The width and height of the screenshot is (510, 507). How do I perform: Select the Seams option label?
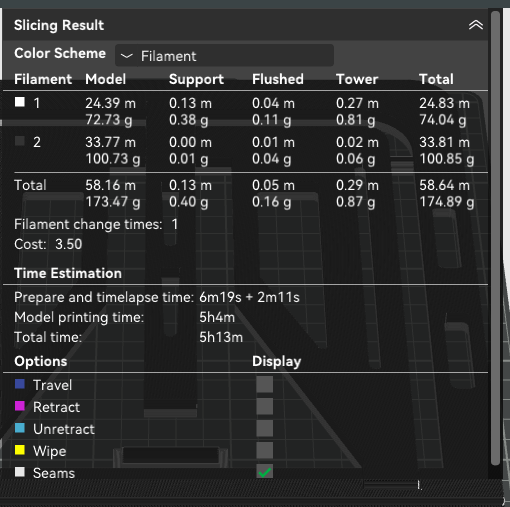coord(54,473)
